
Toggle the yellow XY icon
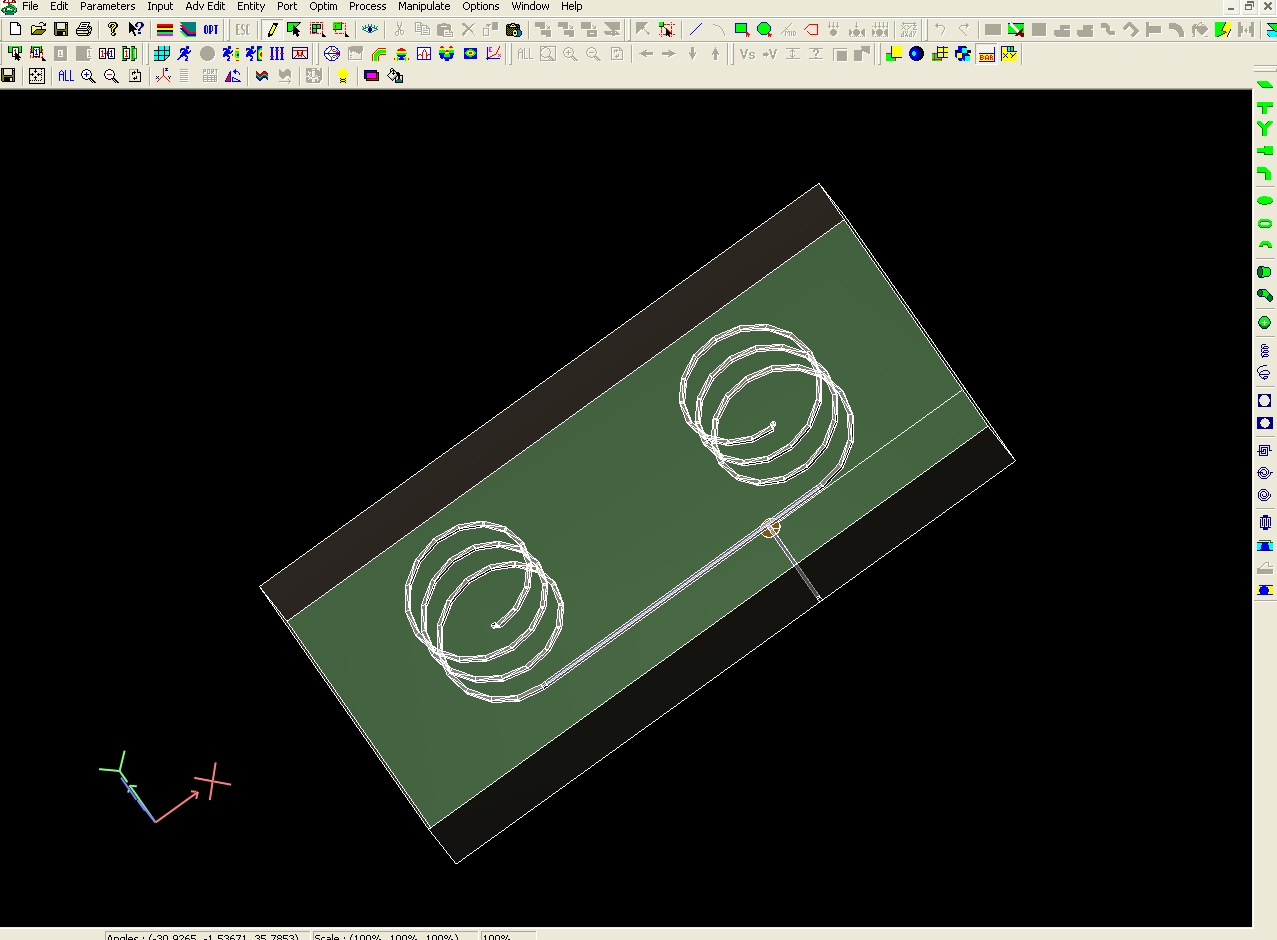click(x=1009, y=54)
